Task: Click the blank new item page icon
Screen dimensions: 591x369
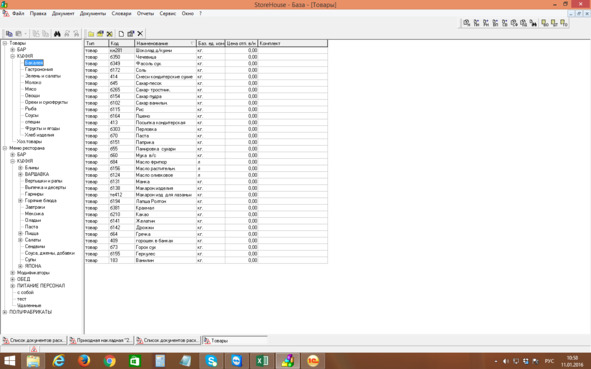Action: pos(121,34)
